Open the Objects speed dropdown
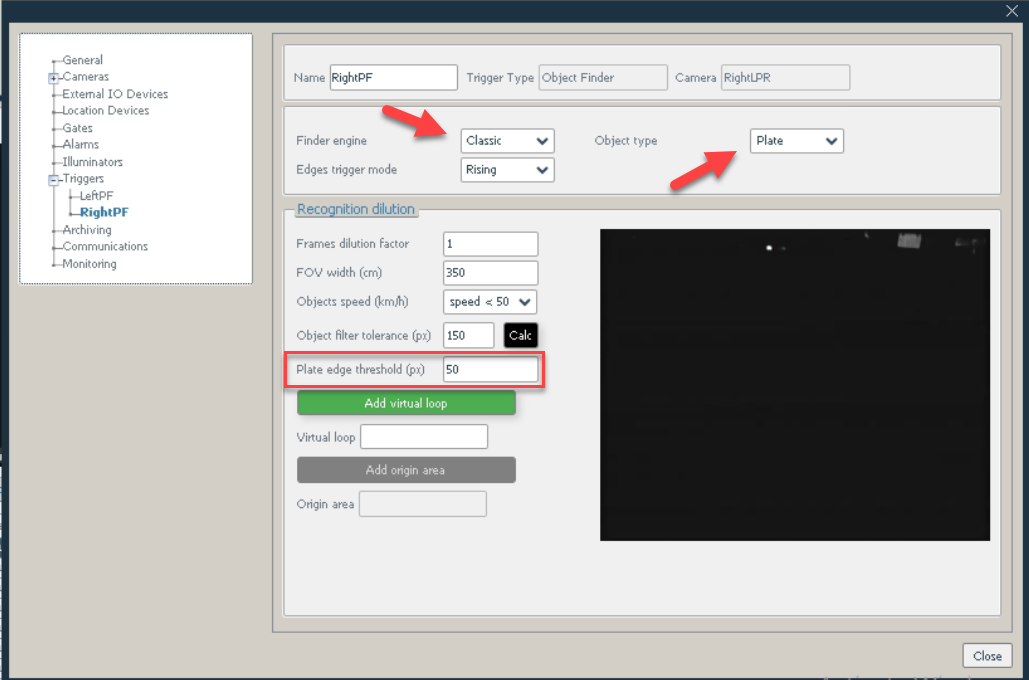Screen dimensions: 1029x680 489,302
